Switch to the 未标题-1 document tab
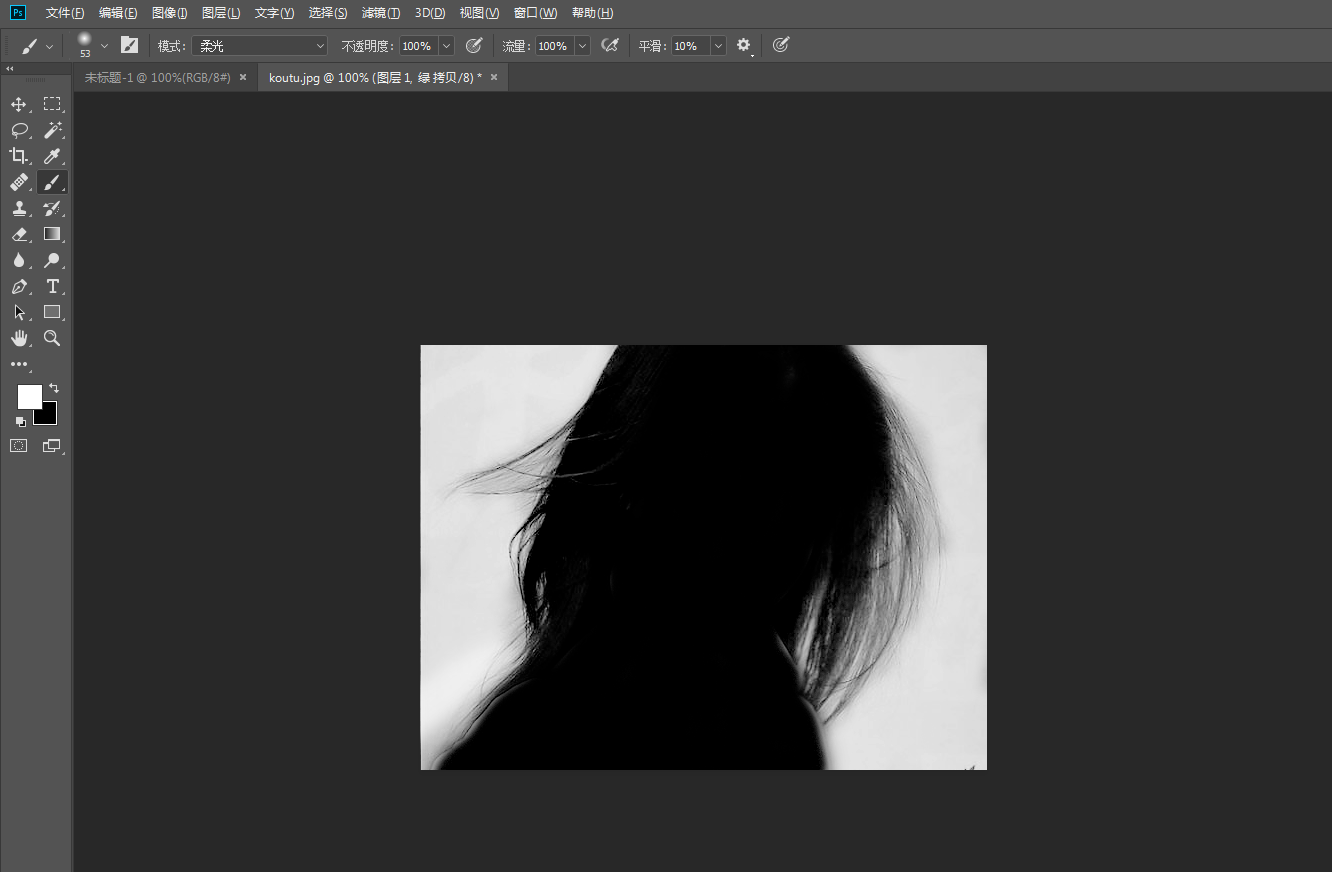Viewport: 1332px width, 872px height. tap(158, 77)
